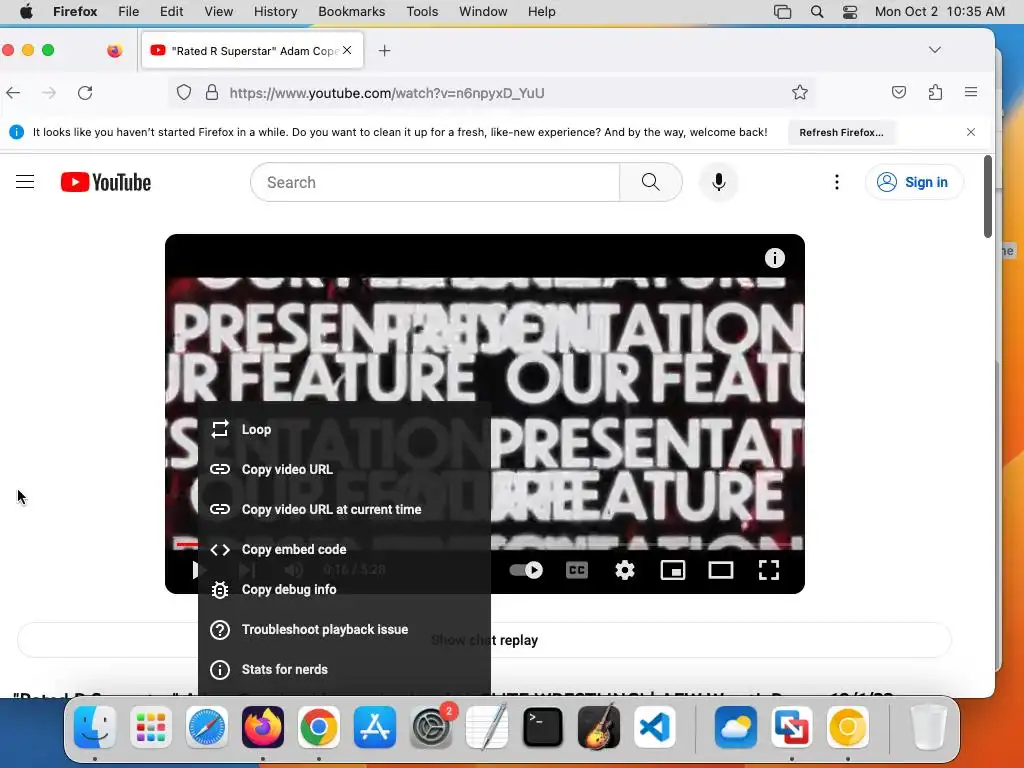Viewport: 1024px width, 768px height.
Task: Open System Settings from the Dock
Action: click(x=431, y=727)
